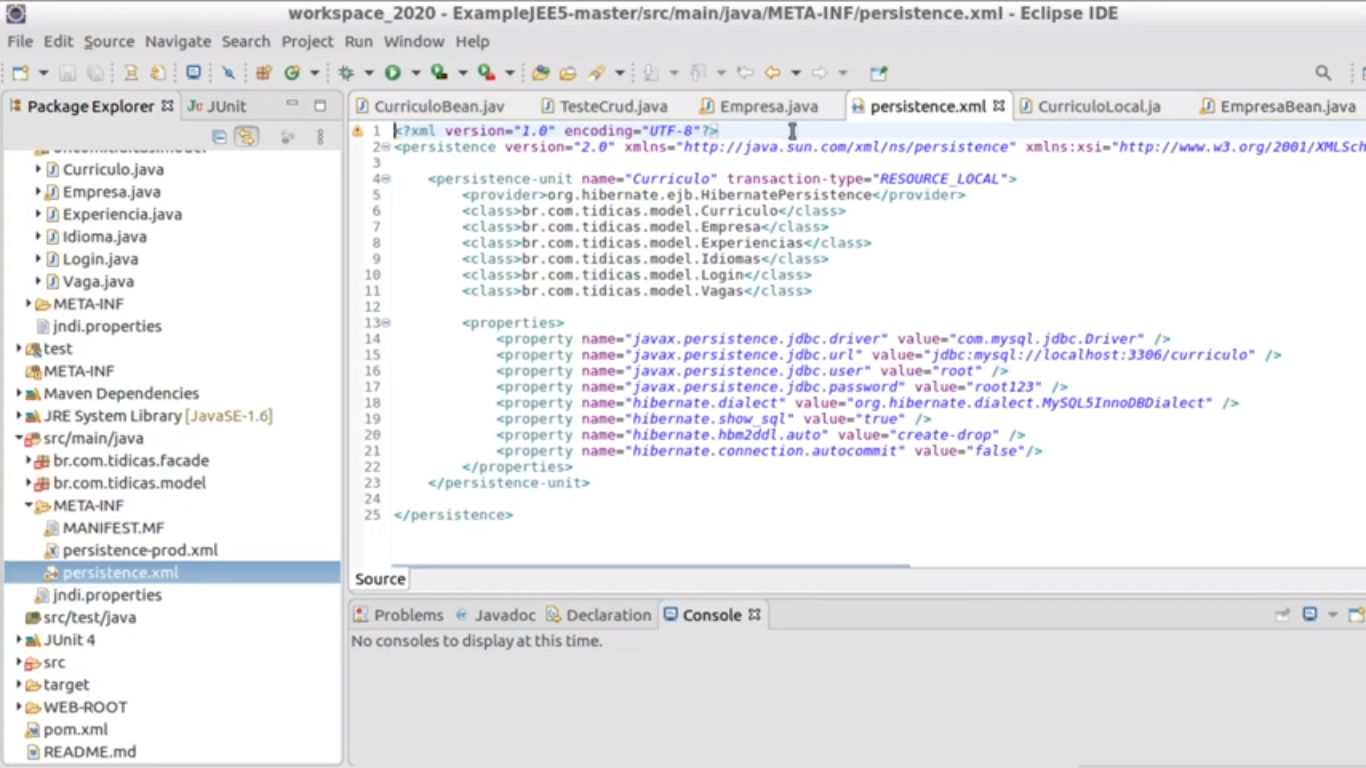Click the Last Edit Location arrow icon
This screenshot has width=1366, height=768.
point(745,73)
